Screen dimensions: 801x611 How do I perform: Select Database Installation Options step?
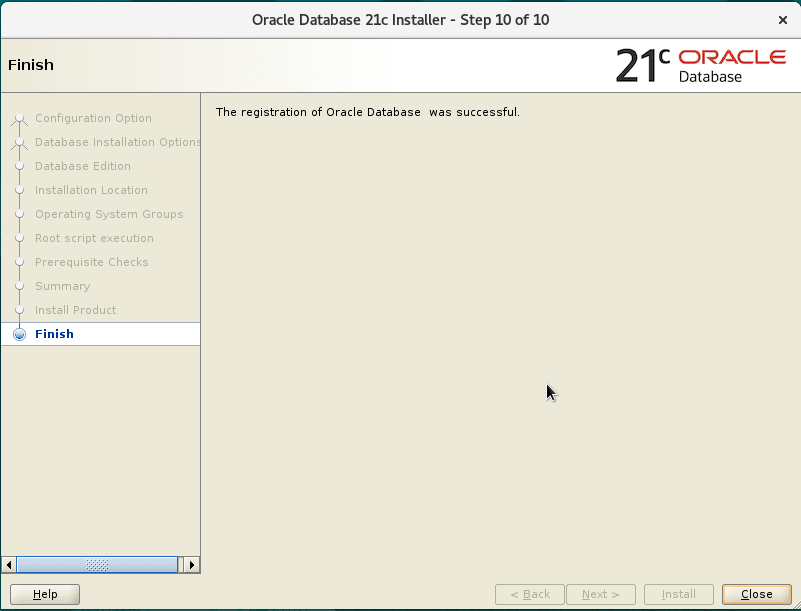click(x=117, y=142)
